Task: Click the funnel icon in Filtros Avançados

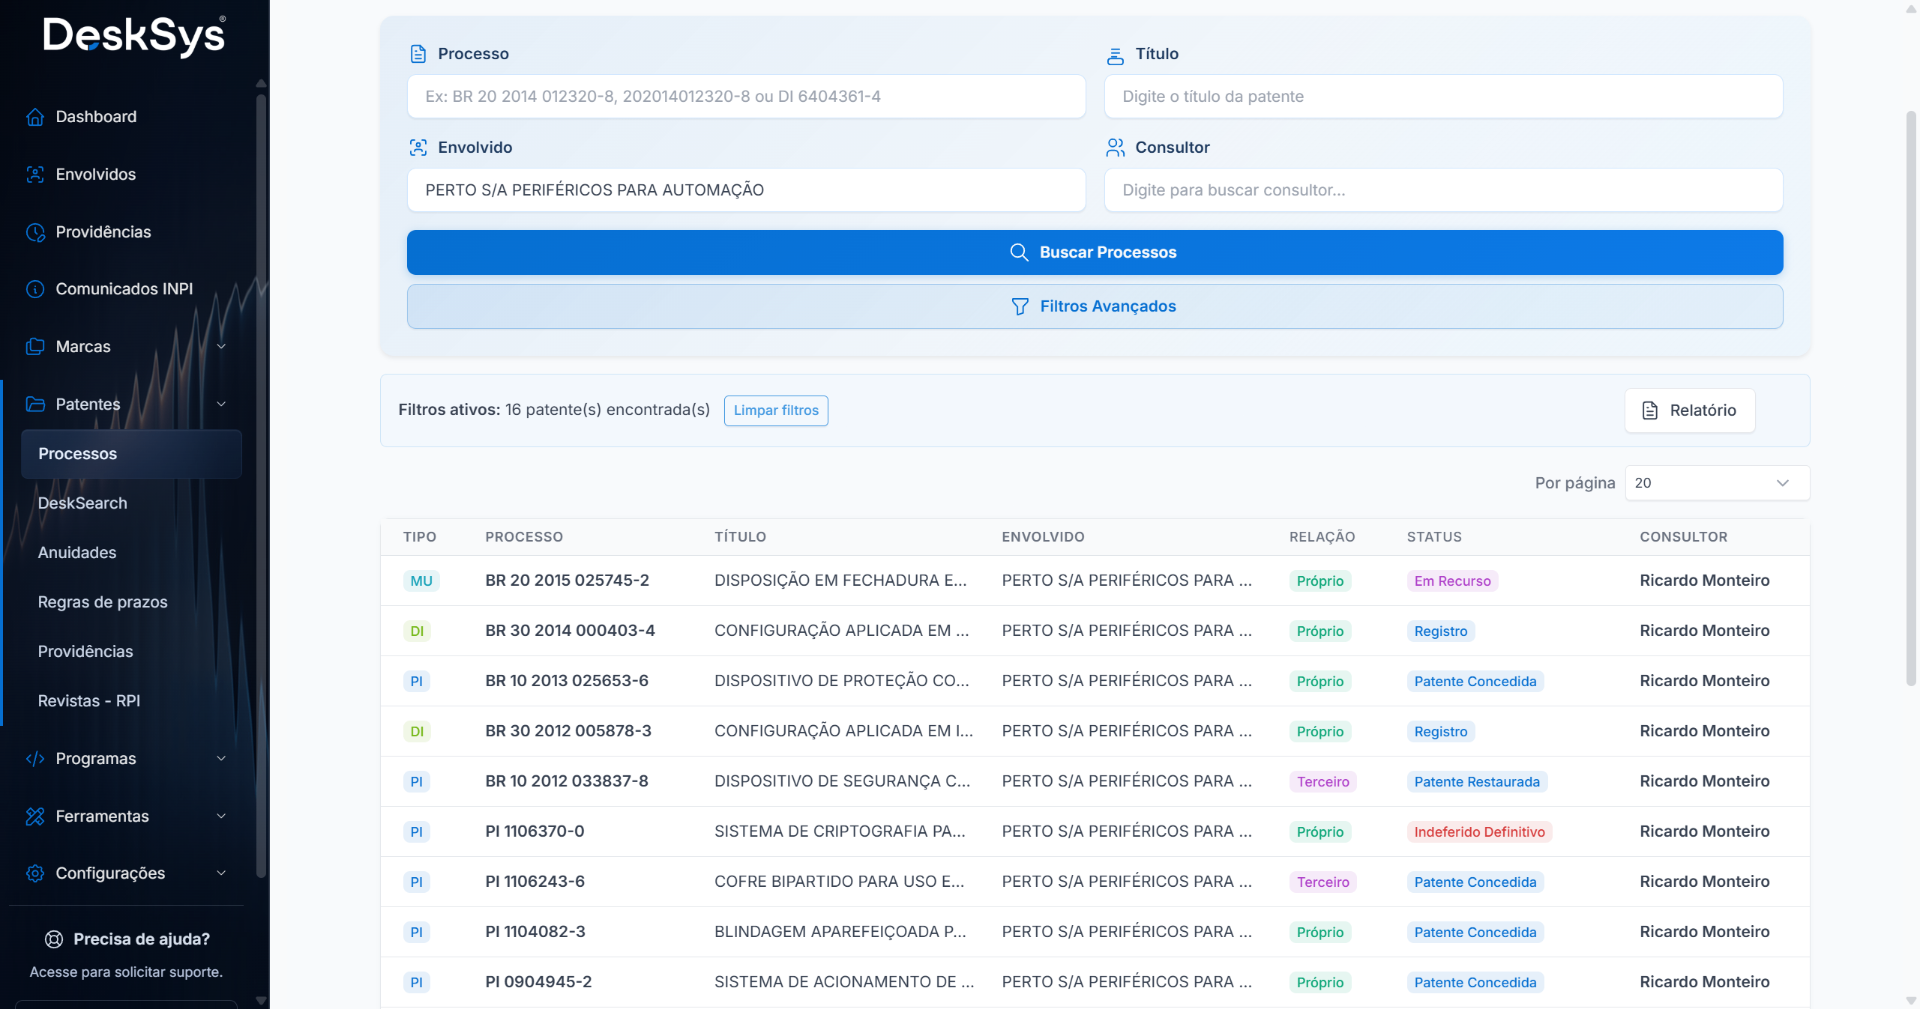Action: [1020, 306]
